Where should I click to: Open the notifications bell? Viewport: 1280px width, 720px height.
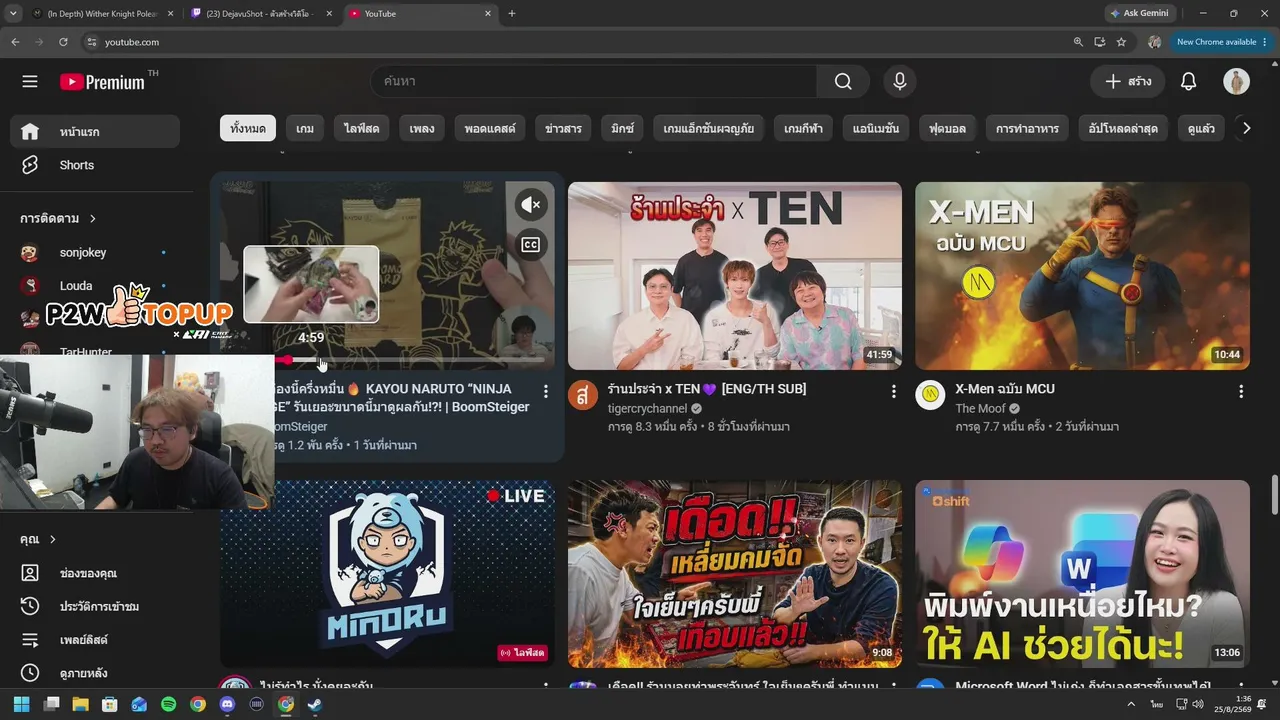[1188, 82]
